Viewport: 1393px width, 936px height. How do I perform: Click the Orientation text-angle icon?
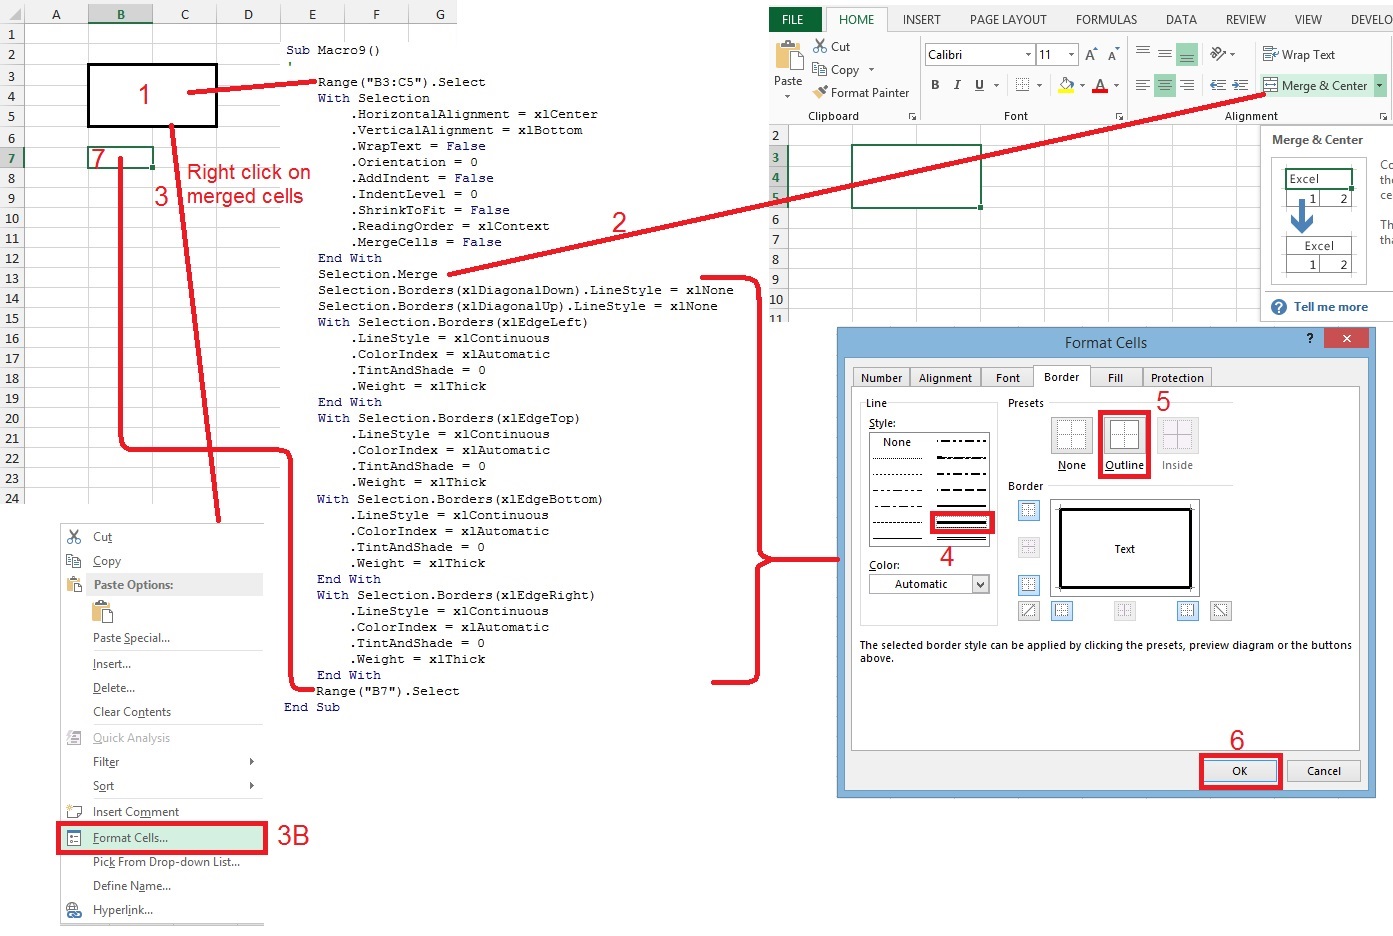point(1218,54)
